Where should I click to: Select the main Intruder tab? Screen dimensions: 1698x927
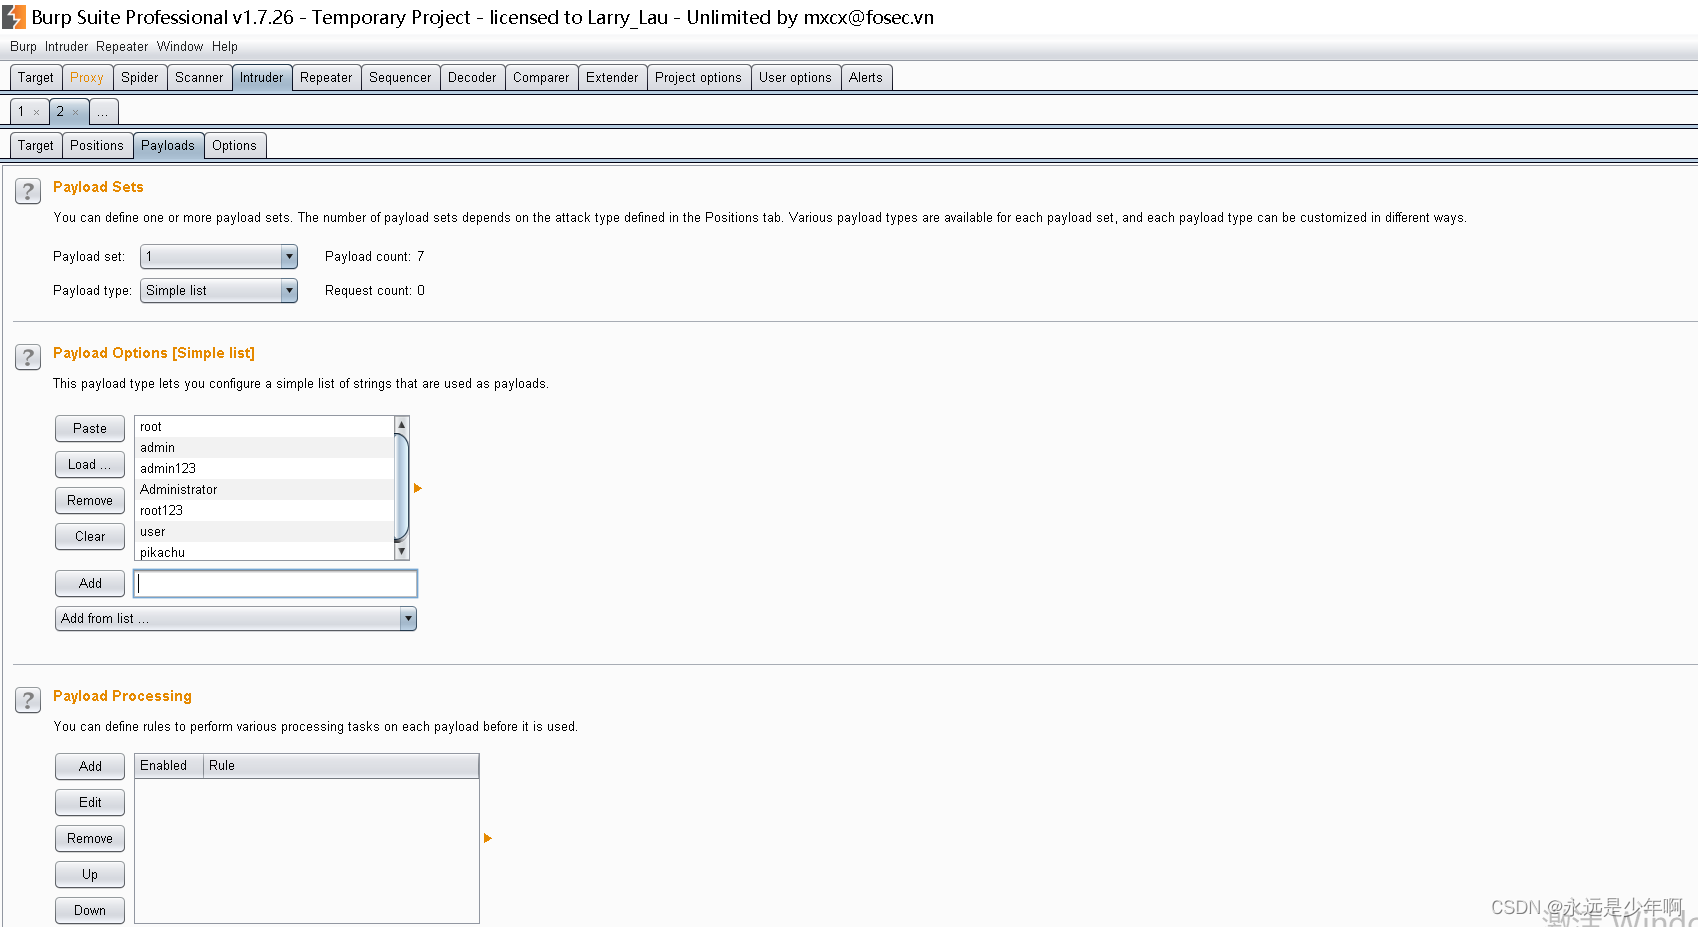pos(262,78)
